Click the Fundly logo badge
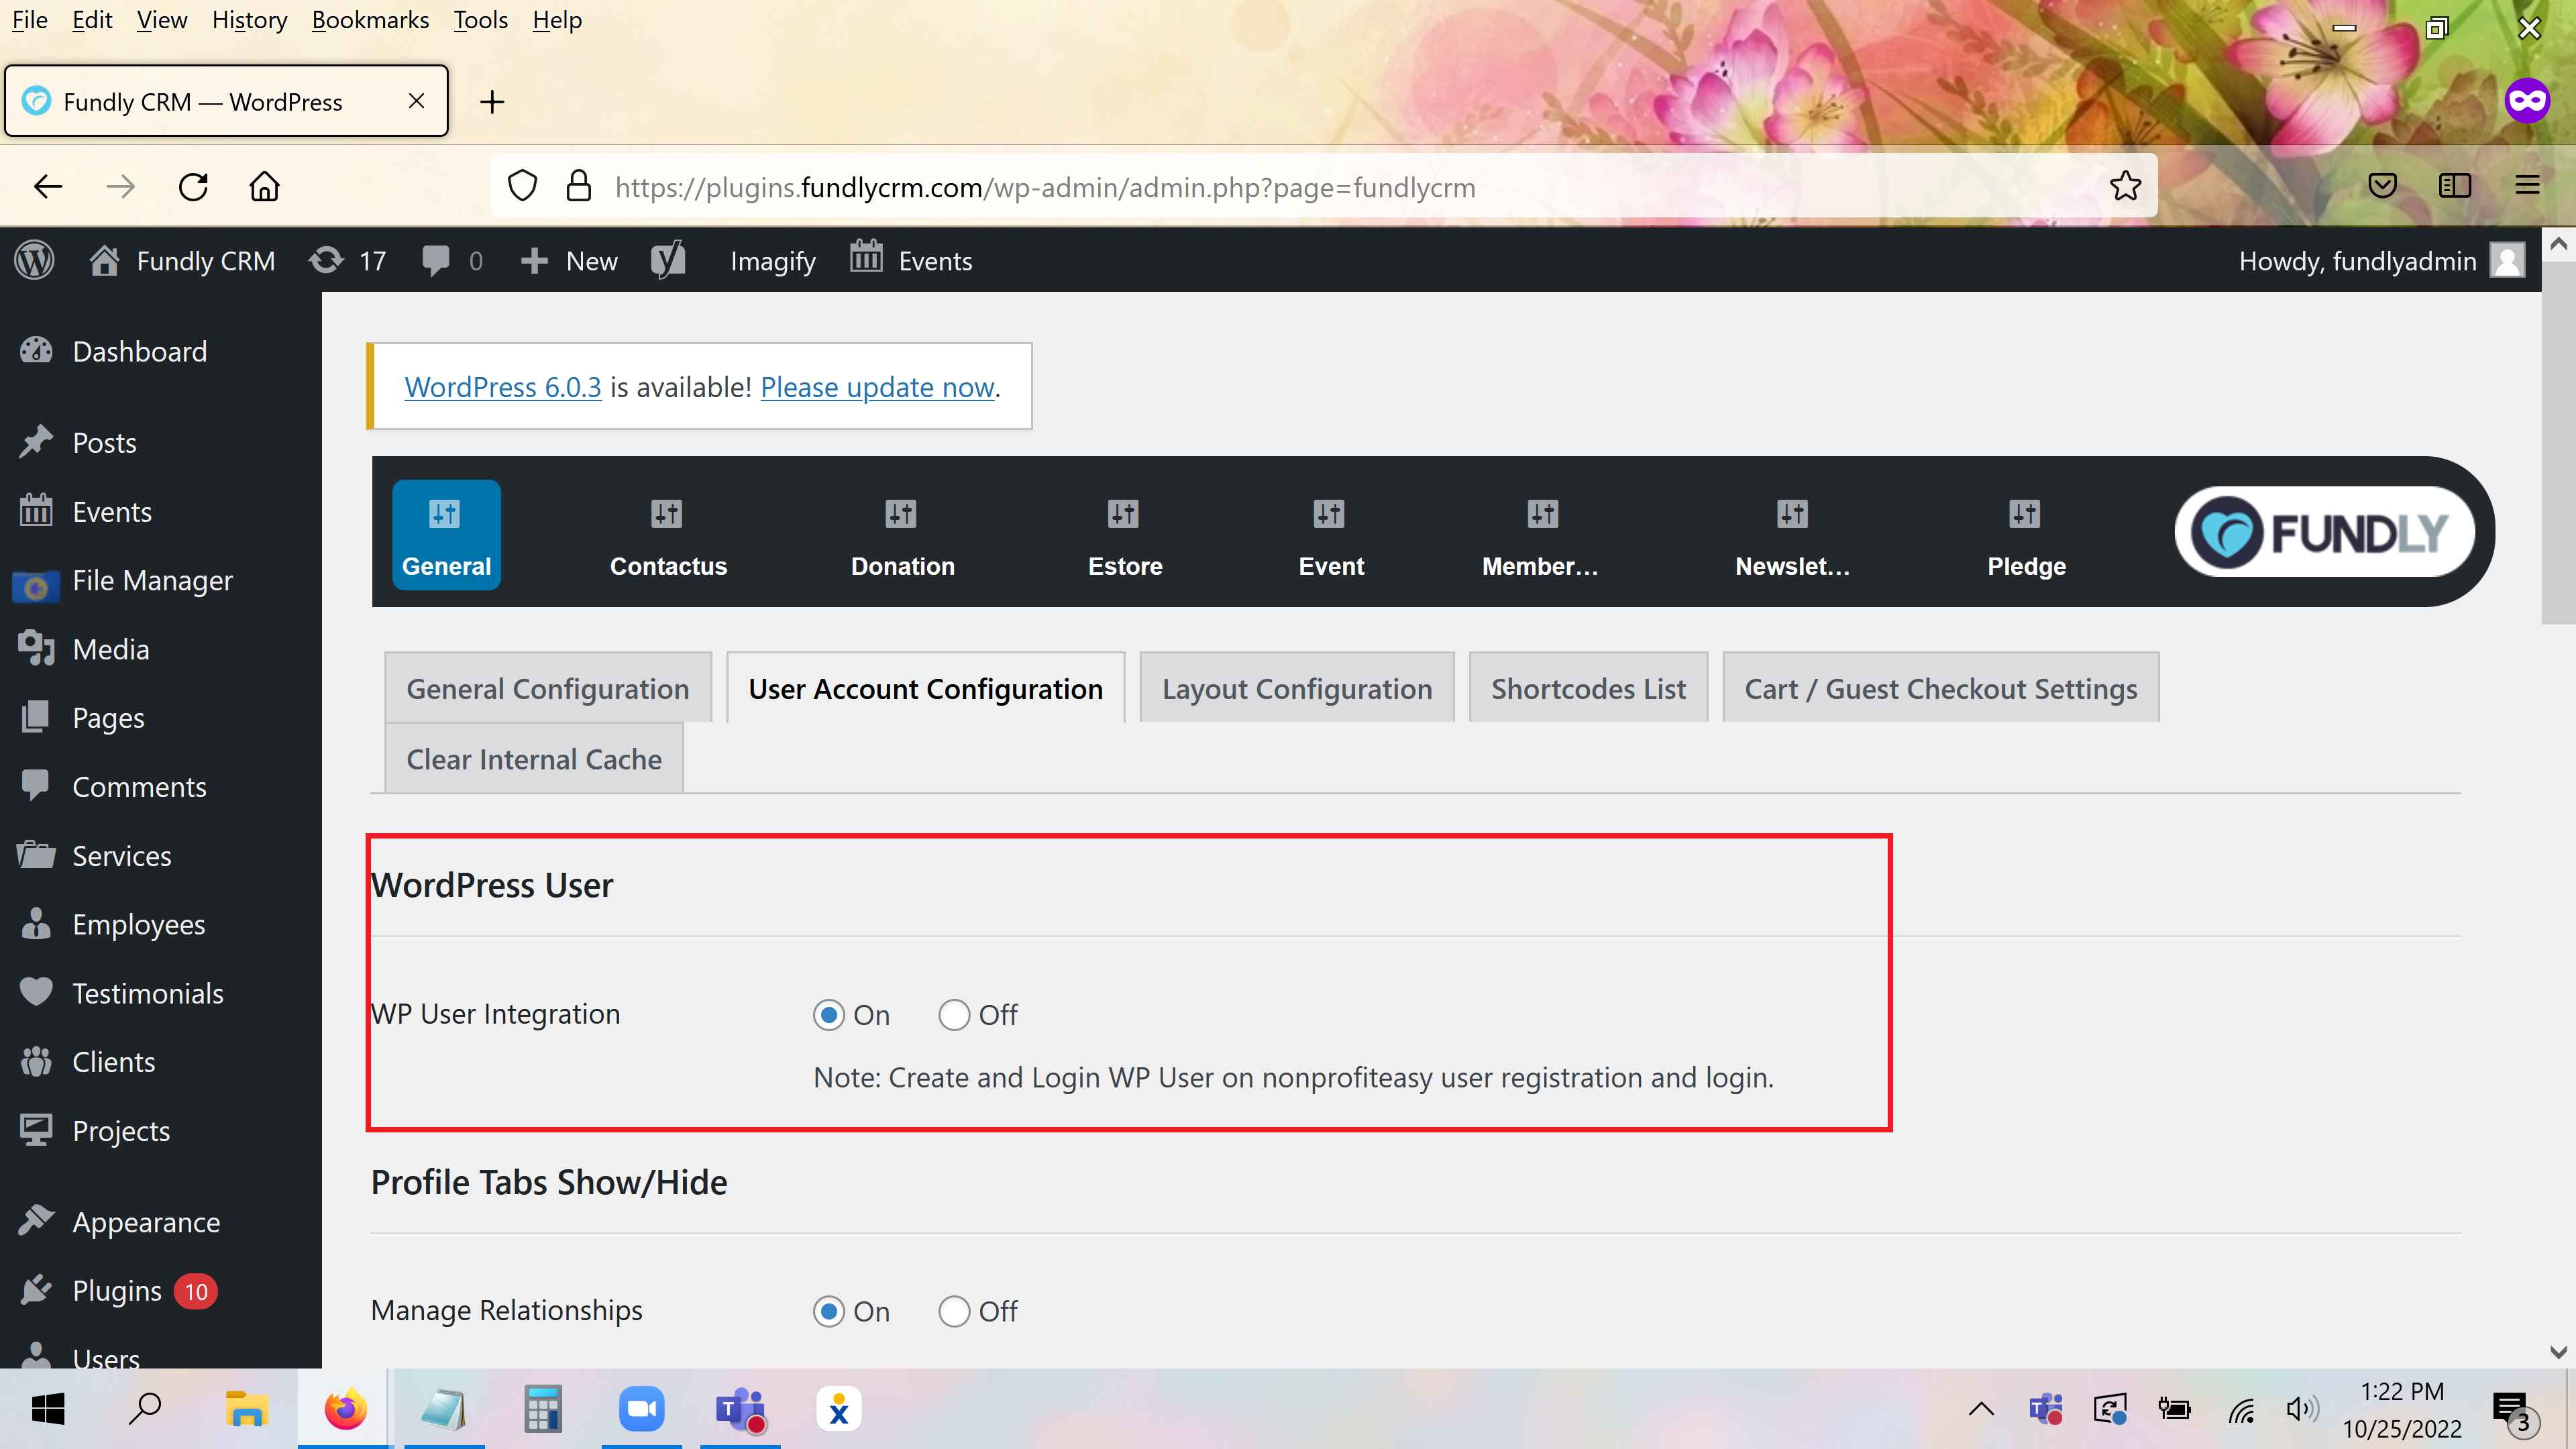The image size is (2576, 1449). tap(2324, 532)
